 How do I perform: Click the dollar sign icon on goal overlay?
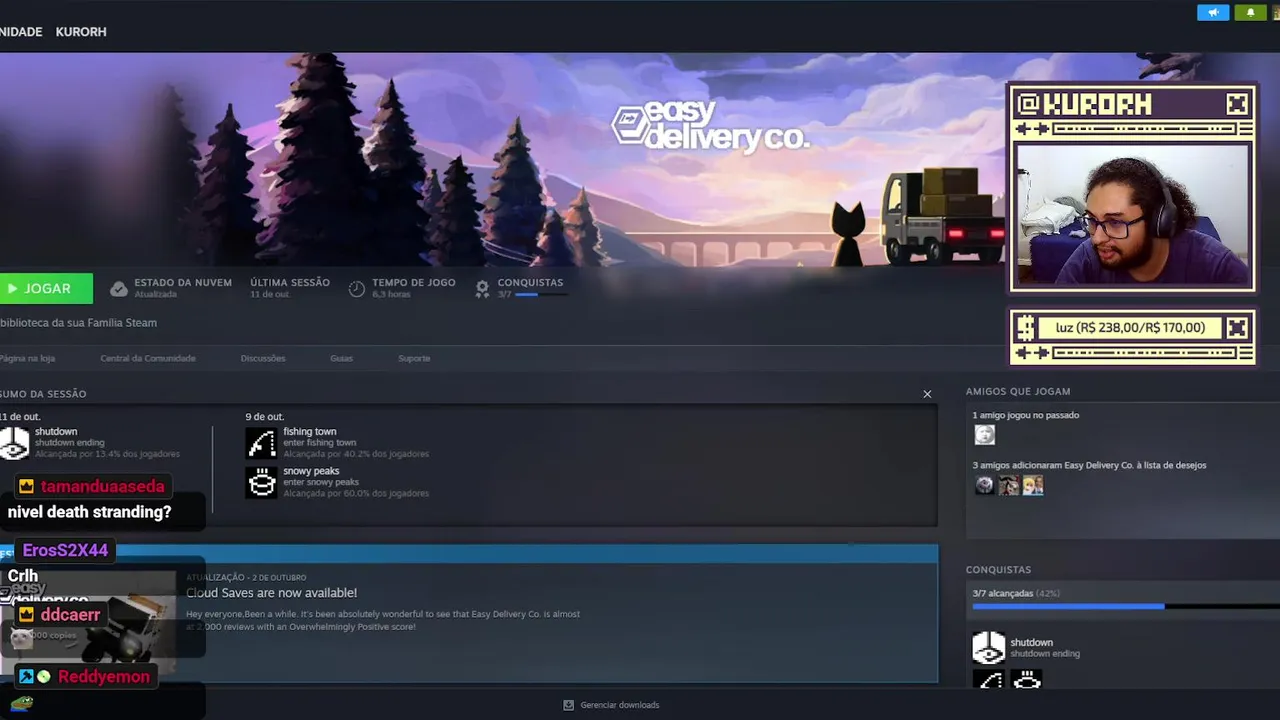click(x=1026, y=327)
